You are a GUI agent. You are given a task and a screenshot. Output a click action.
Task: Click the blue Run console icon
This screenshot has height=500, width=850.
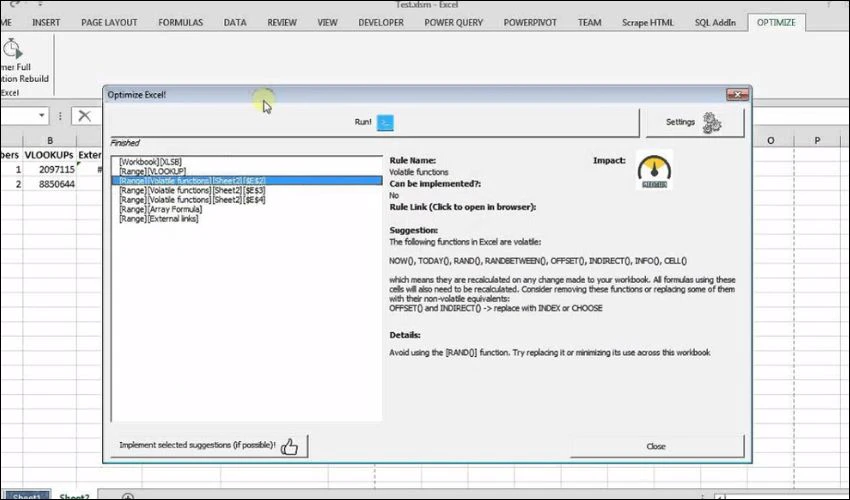(x=385, y=123)
